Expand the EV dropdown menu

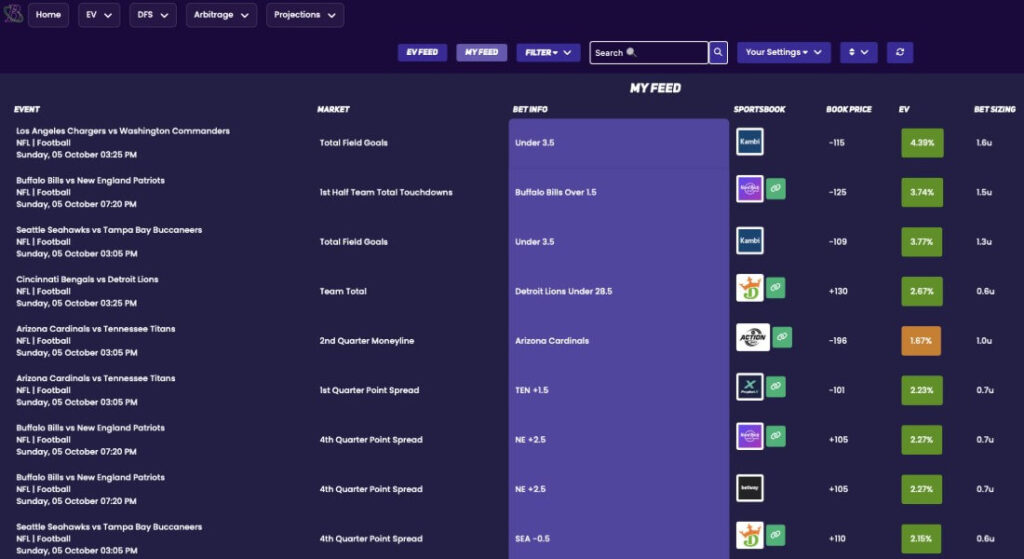pyautogui.click(x=99, y=15)
